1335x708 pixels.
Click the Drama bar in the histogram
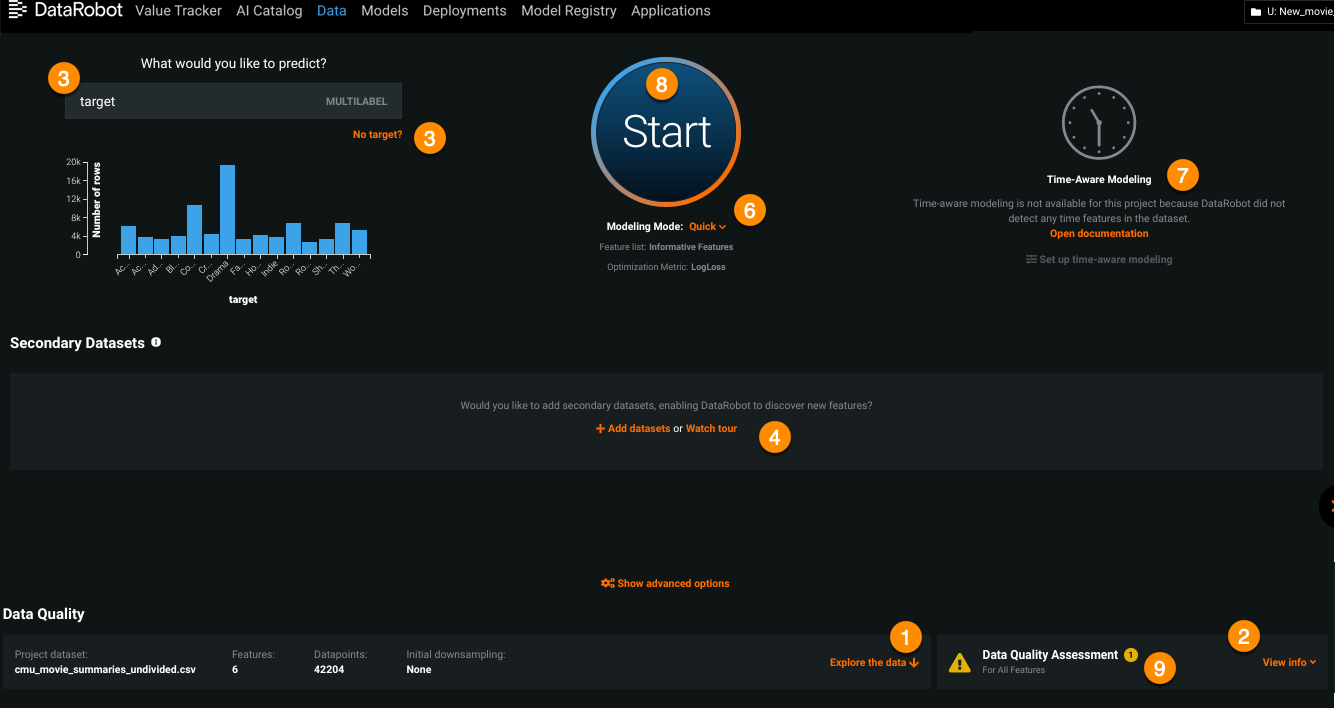(x=227, y=210)
